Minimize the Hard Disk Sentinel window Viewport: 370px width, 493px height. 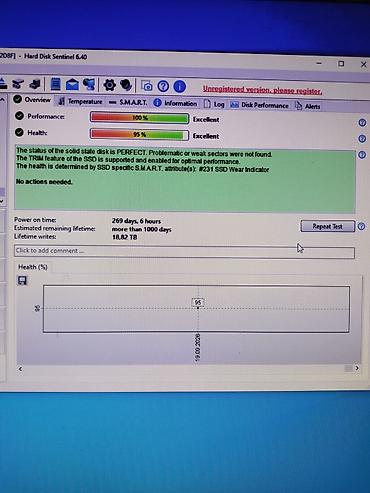[x=319, y=63]
